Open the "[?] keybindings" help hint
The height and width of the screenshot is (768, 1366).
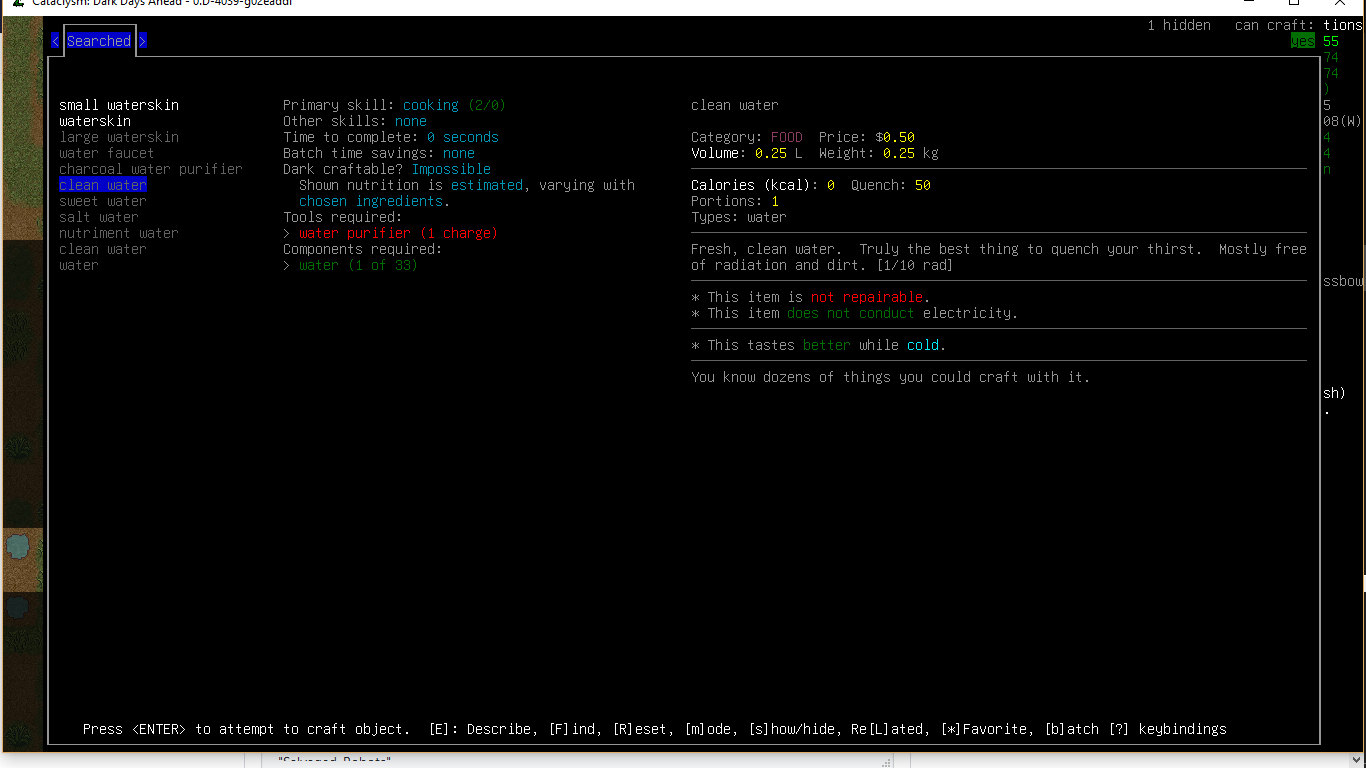pos(1167,729)
